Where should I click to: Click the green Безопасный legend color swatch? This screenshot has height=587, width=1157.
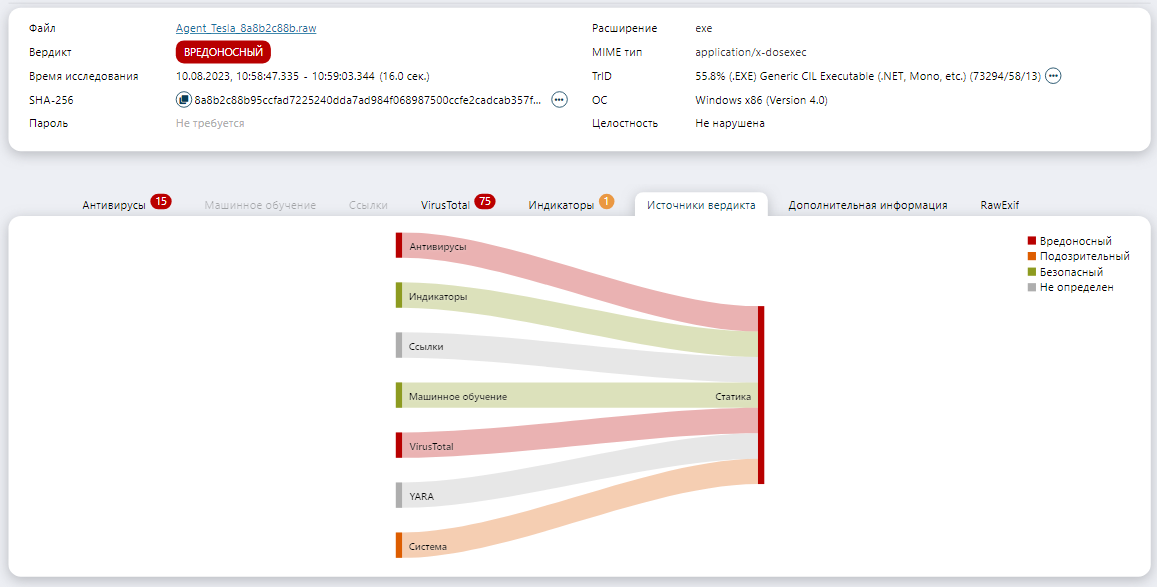(x=1032, y=272)
